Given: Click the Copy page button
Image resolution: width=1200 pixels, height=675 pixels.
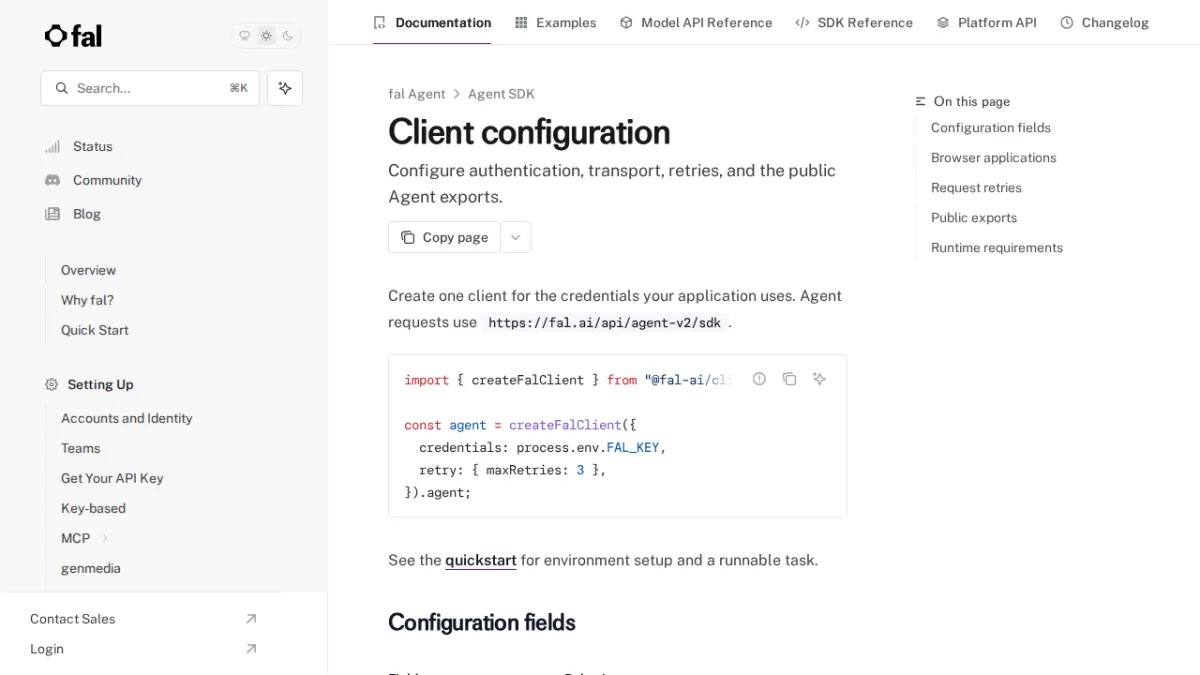Looking at the screenshot, I should [x=444, y=237].
